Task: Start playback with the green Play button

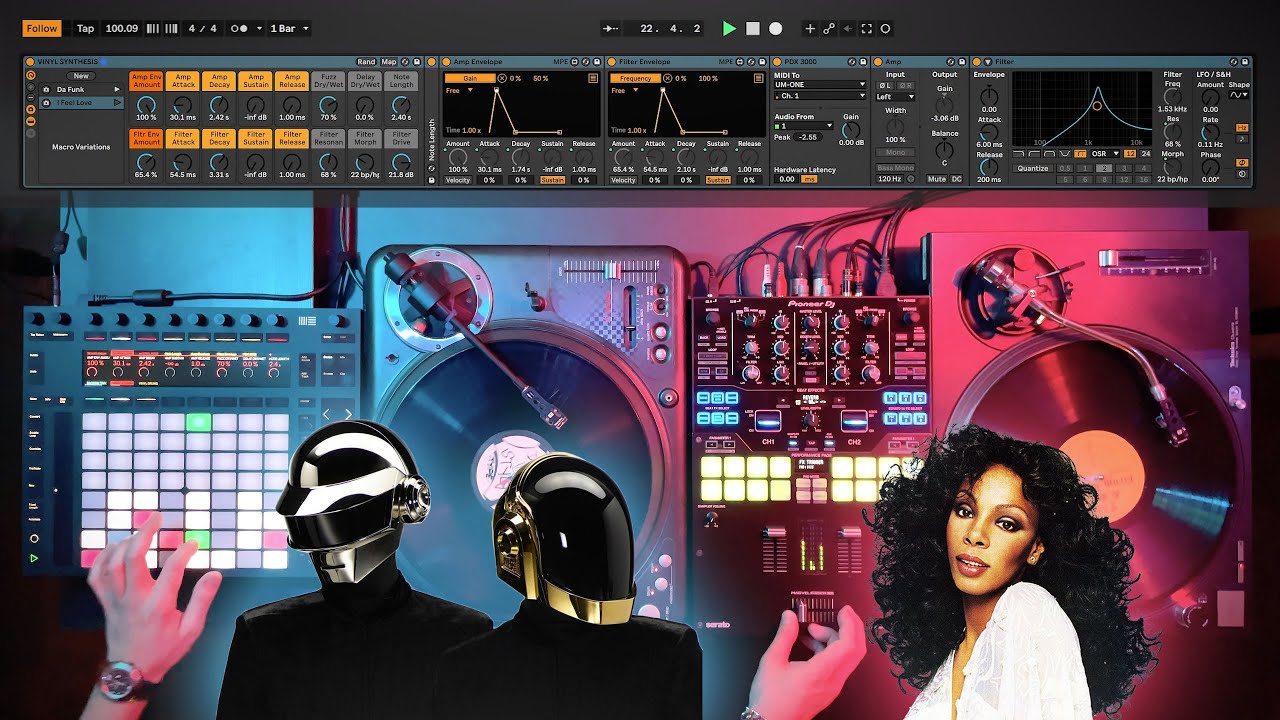Action: pos(729,29)
